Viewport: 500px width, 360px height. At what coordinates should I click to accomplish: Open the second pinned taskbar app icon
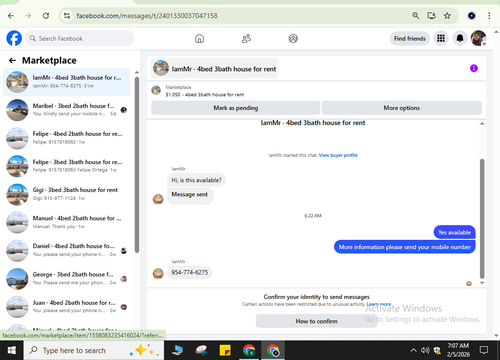click(201, 350)
